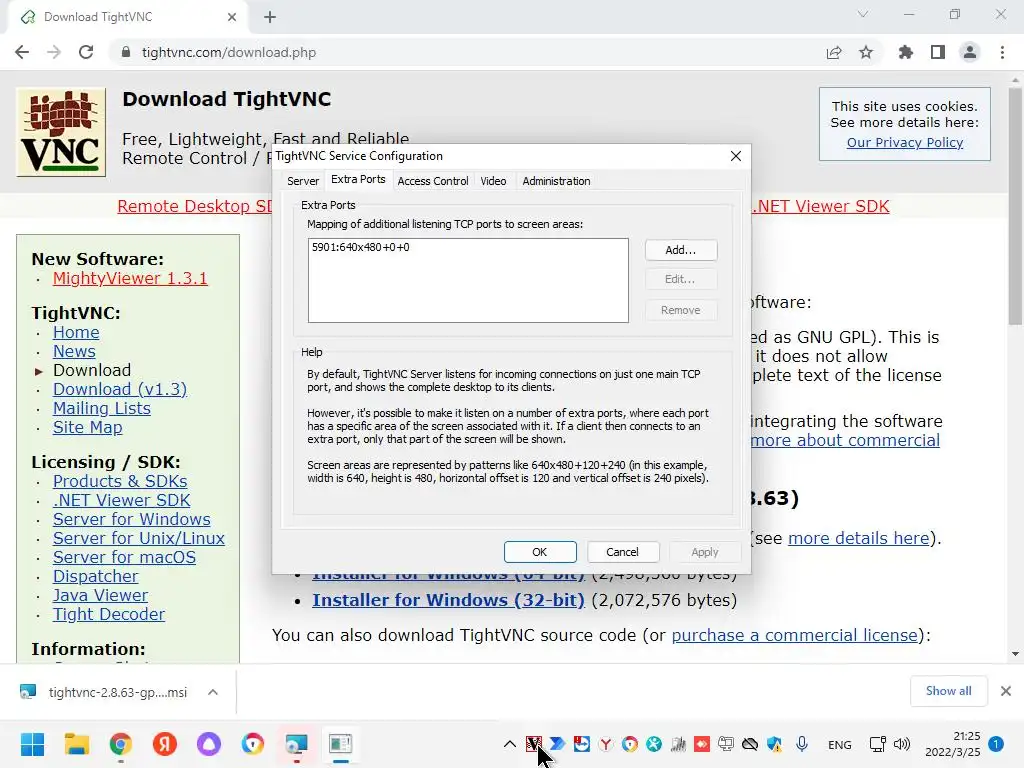Open the Video tab
Image resolution: width=1024 pixels, height=768 pixels.
click(x=493, y=181)
